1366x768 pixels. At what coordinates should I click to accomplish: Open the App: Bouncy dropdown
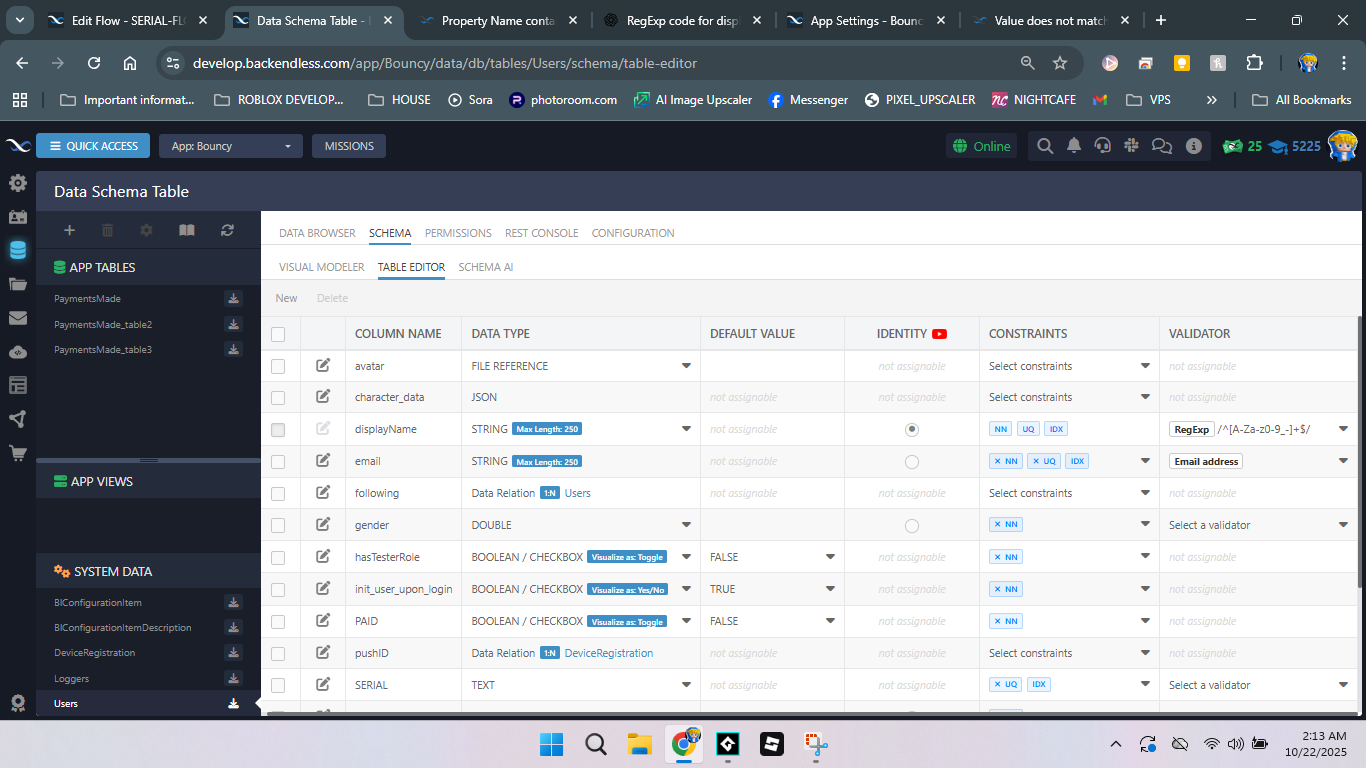click(x=230, y=146)
